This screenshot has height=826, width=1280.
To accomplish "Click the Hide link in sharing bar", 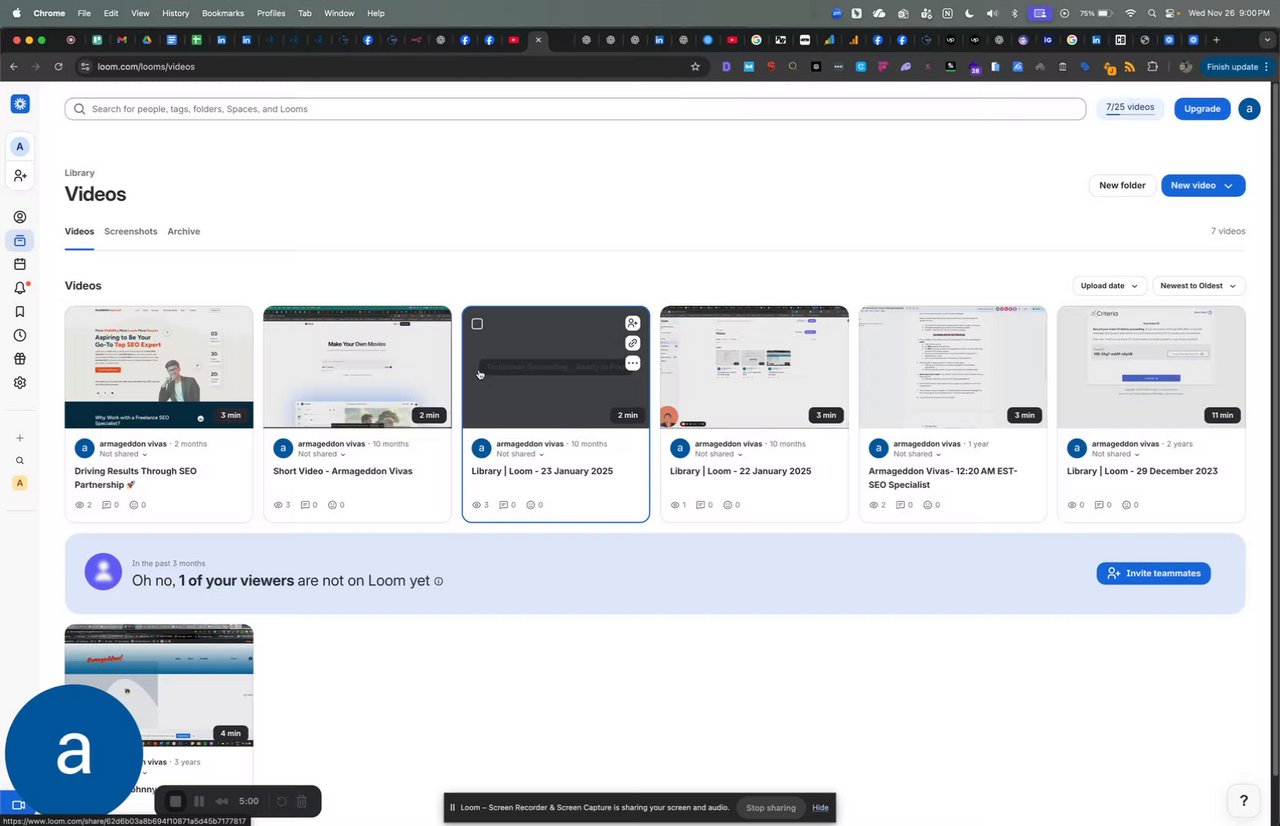I will pos(820,807).
